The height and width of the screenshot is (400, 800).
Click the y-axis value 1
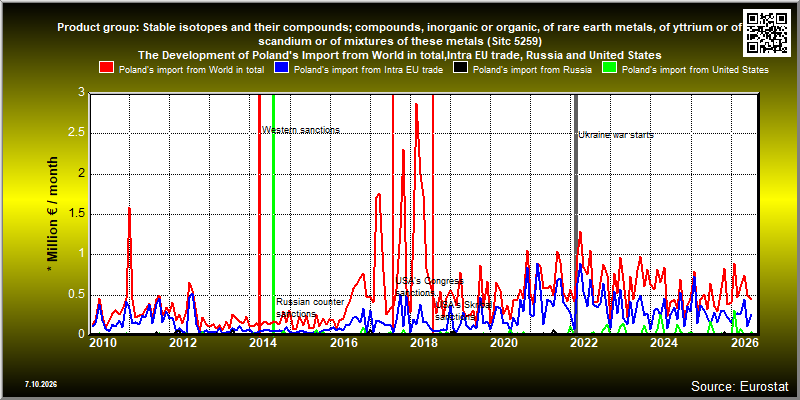pos(82,254)
